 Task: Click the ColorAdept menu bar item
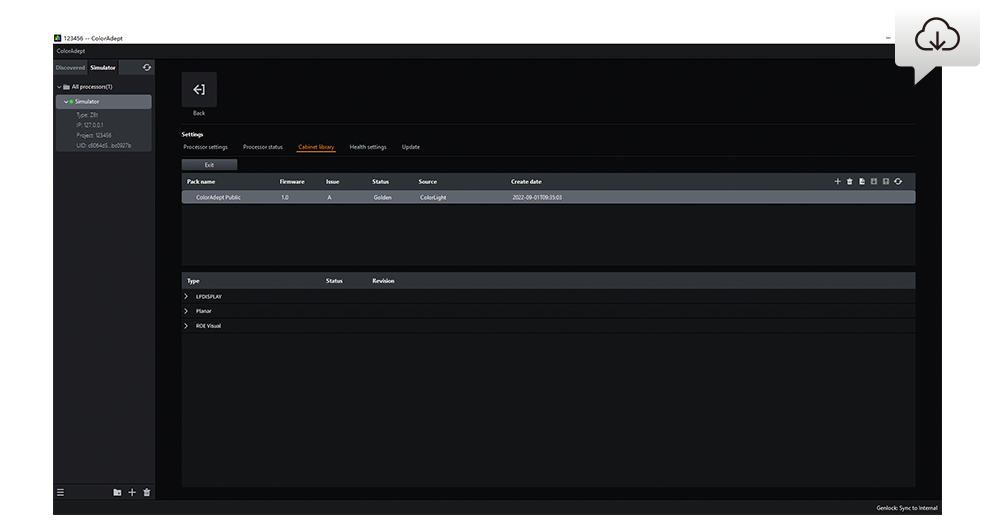click(71, 51)
